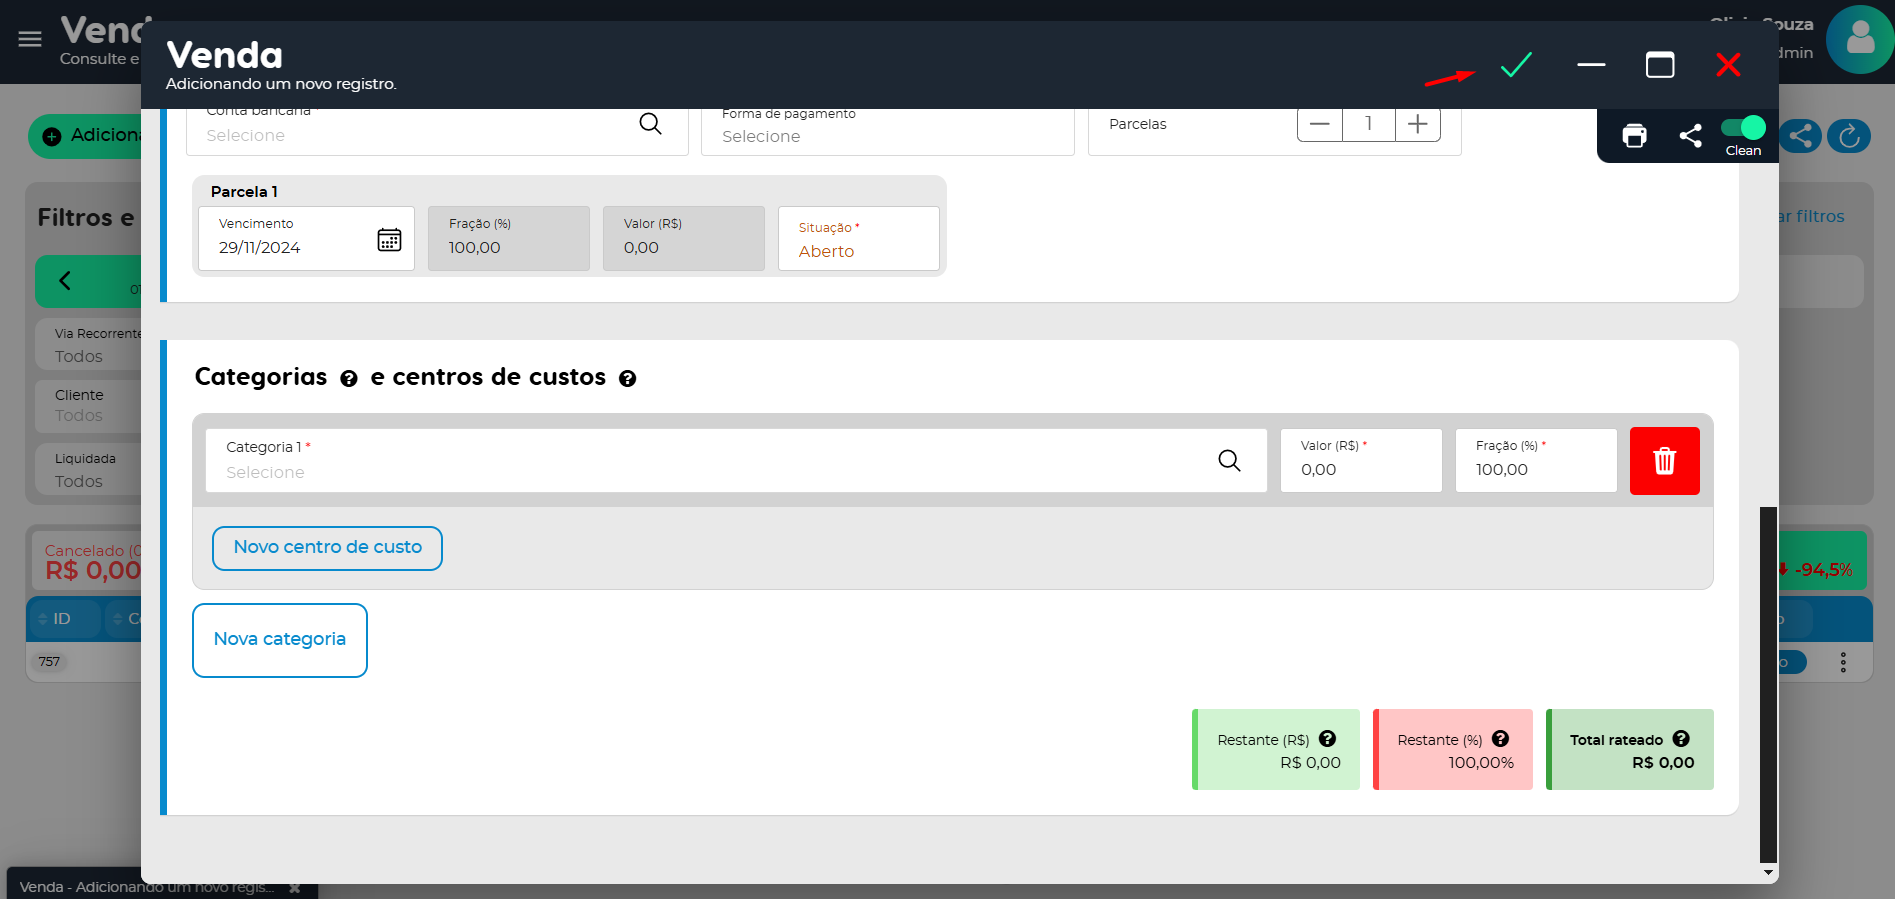Open the hamburger menu in the top bar

pos(30,39)
